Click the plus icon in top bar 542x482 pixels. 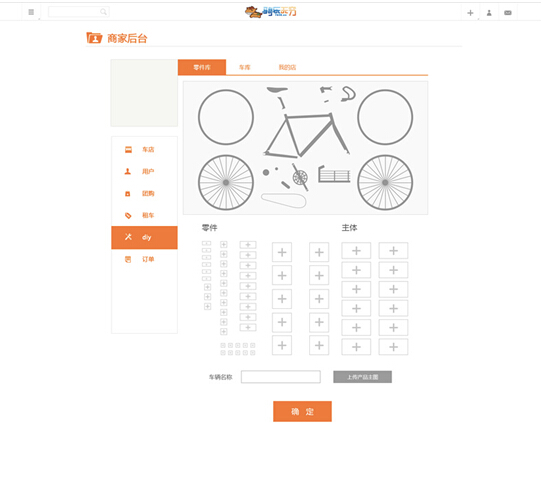pyautogui.click(x=470, y=13)
